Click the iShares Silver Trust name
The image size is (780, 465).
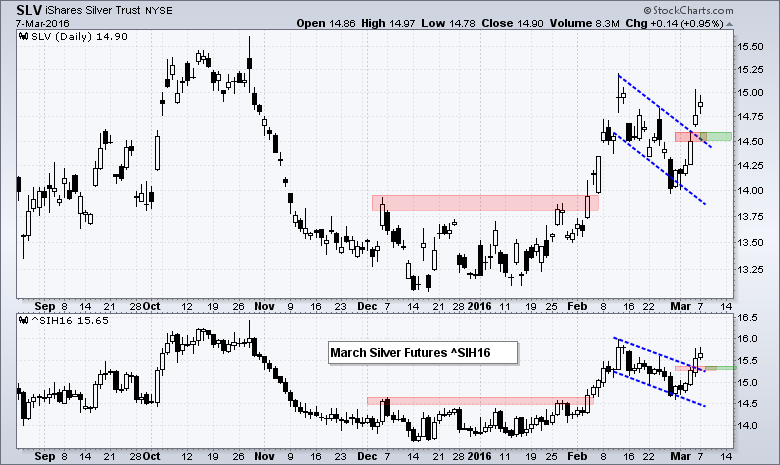pos(94,10)
